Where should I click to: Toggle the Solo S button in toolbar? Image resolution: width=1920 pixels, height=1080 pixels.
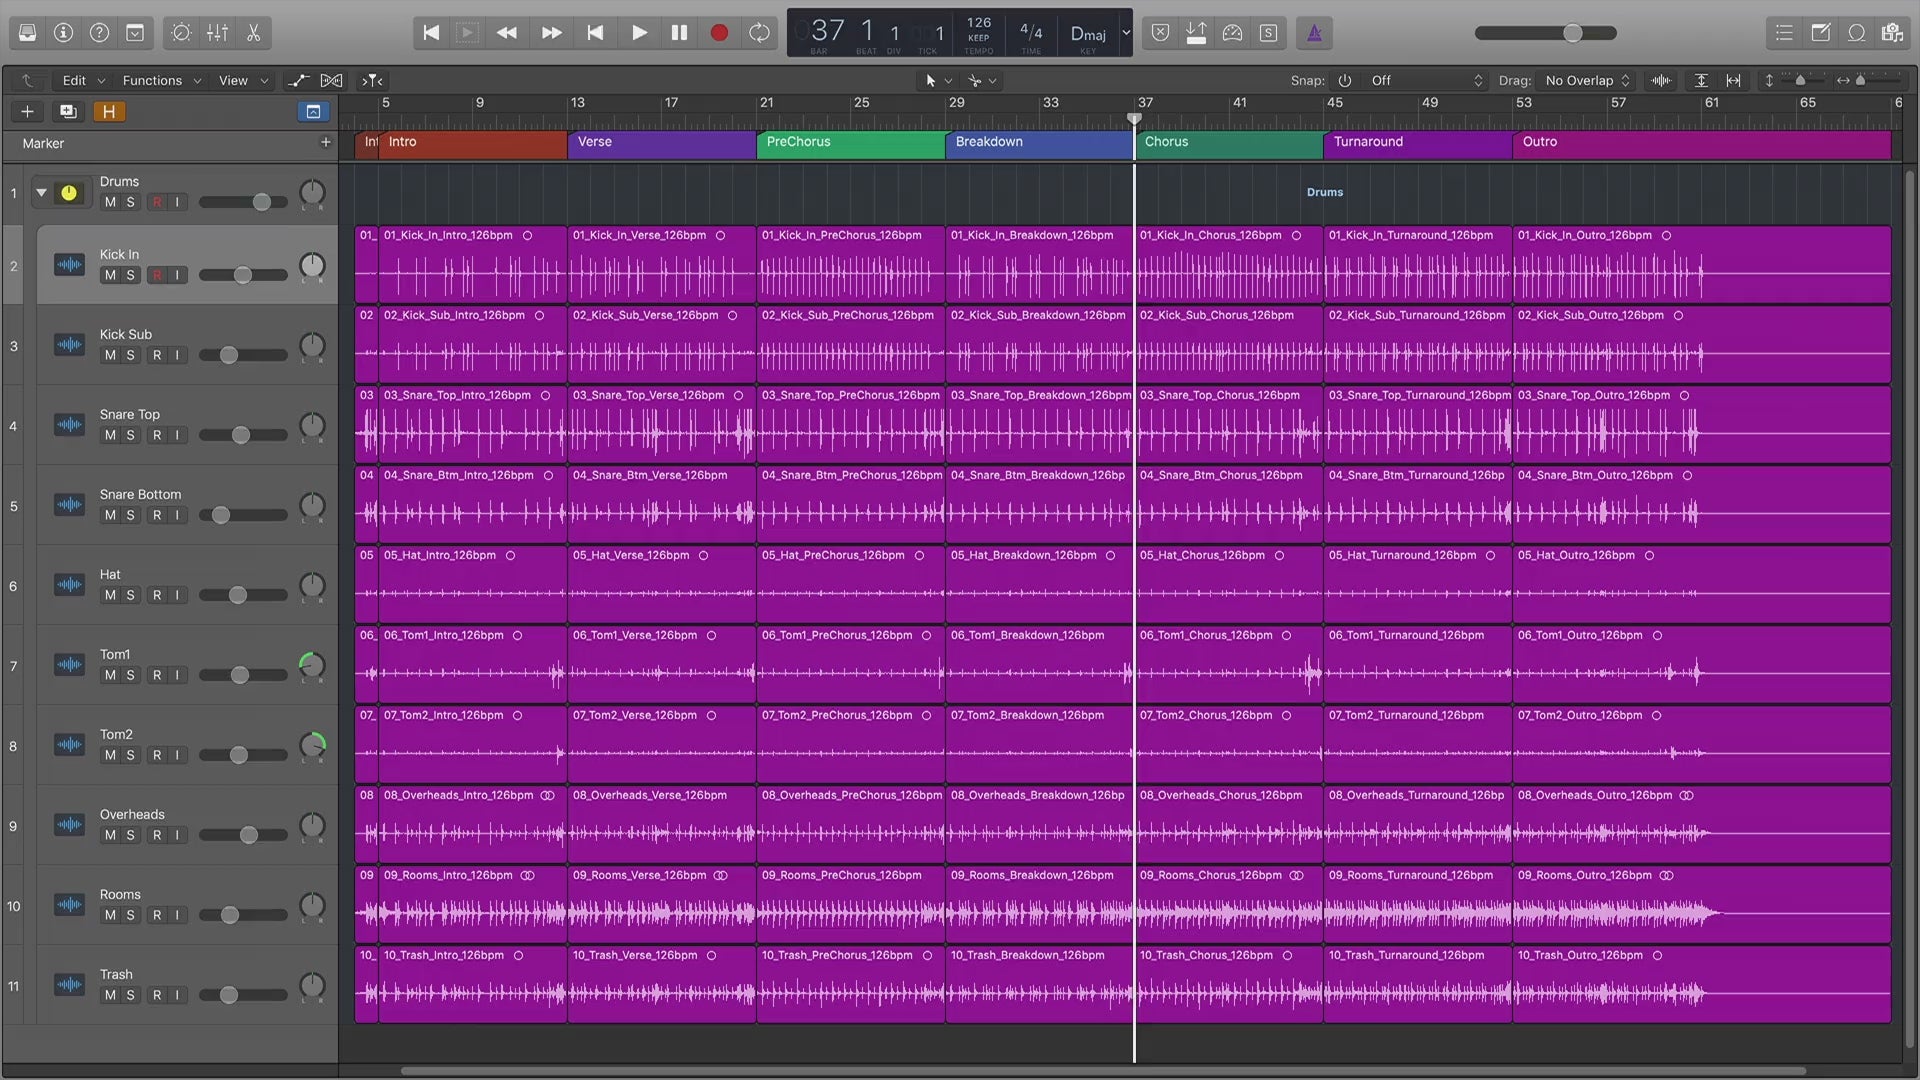(x=1268, y=33)
